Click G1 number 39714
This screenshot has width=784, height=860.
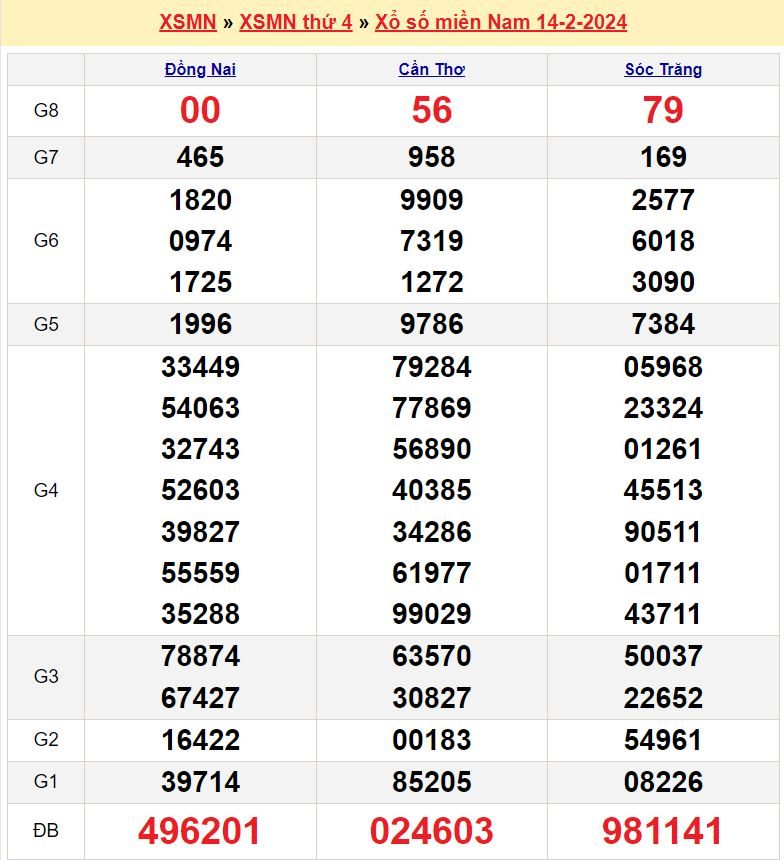(x=200, y=782)
